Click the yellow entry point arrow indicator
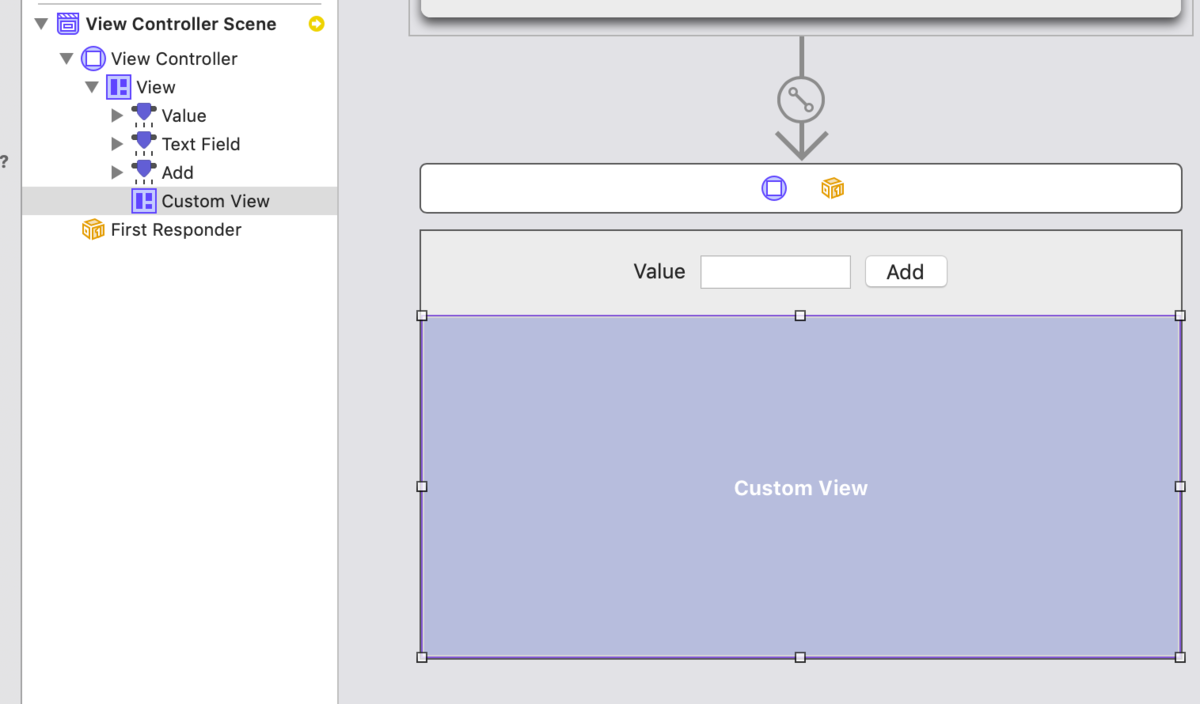1200x704 pixels. click(x=316, y=24)
